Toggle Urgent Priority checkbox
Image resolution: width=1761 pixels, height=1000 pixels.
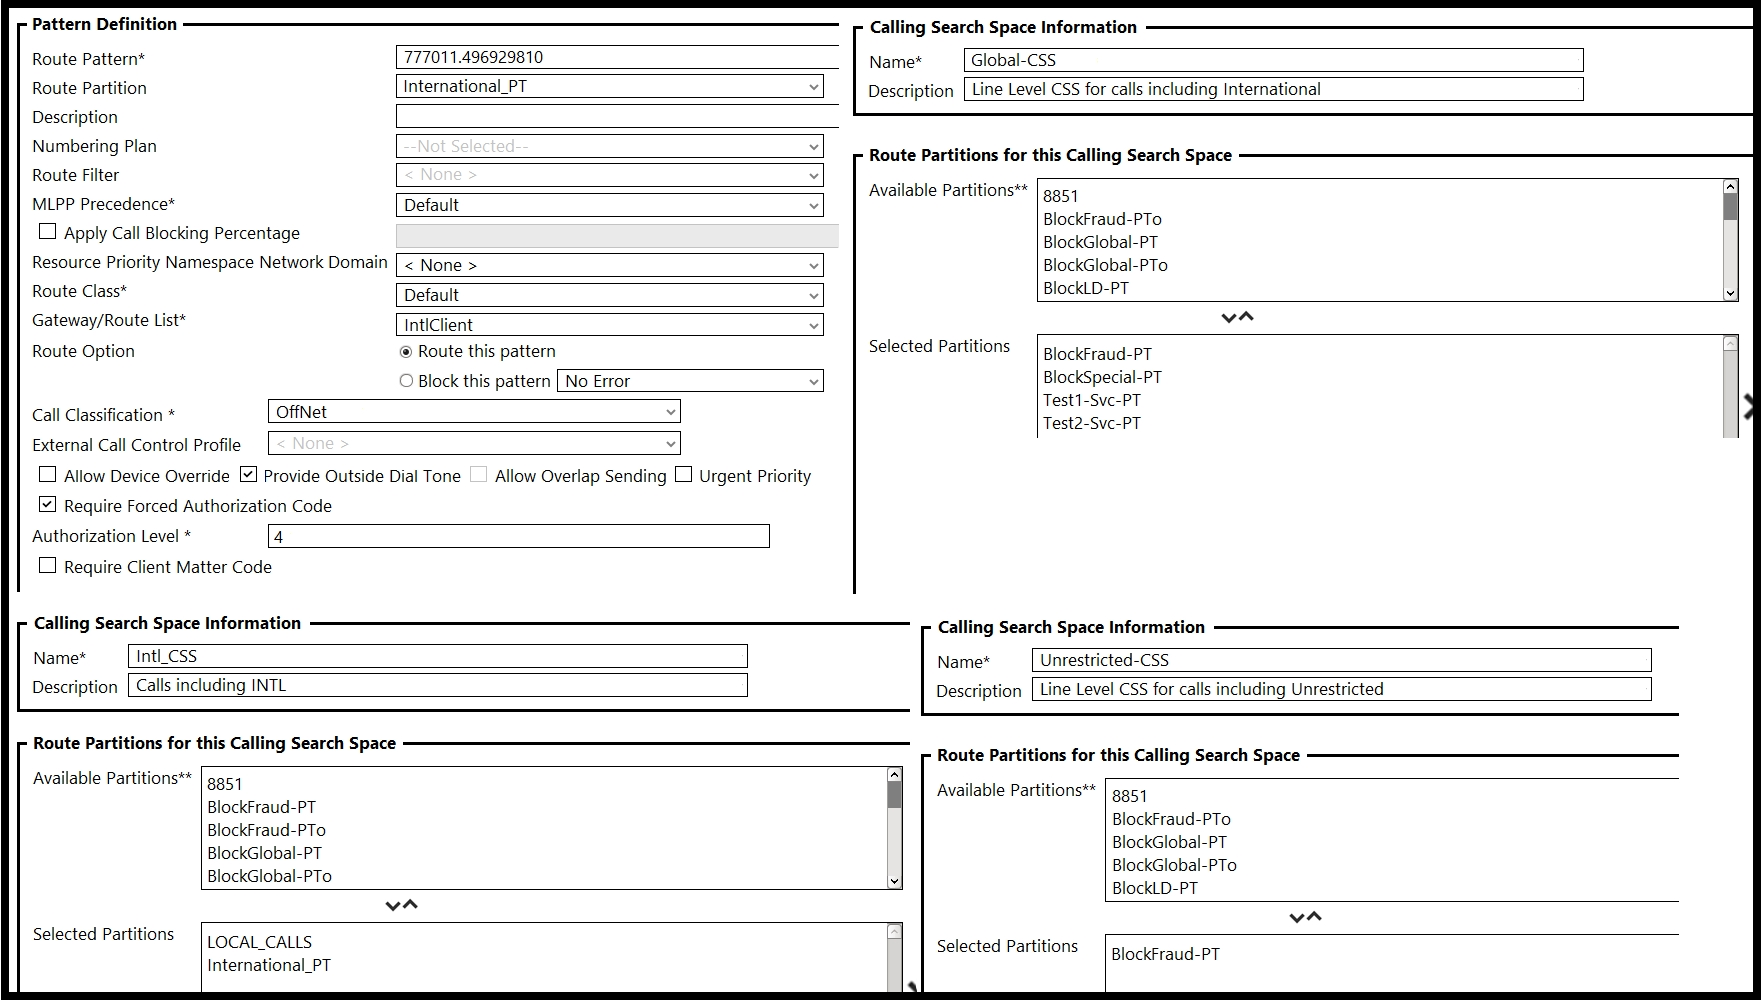click(x=683, y=475)
